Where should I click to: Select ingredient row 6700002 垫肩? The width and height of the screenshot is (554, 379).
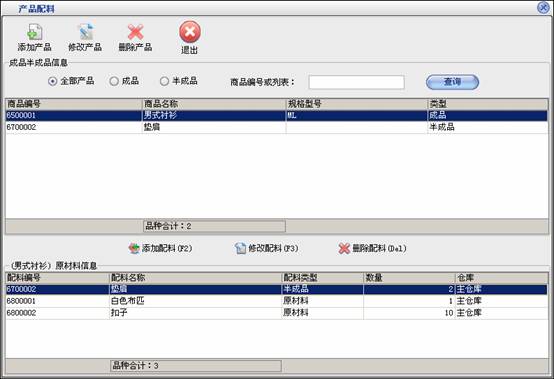pos(277,289)
